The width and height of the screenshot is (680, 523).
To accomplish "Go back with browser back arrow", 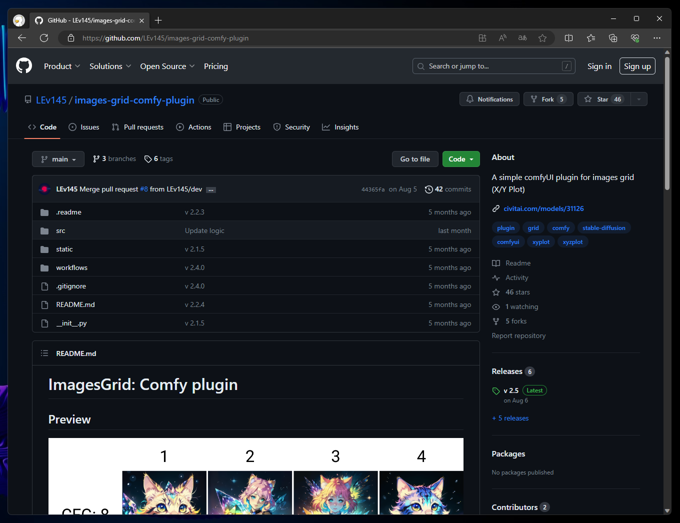I will tap(22, 38).
